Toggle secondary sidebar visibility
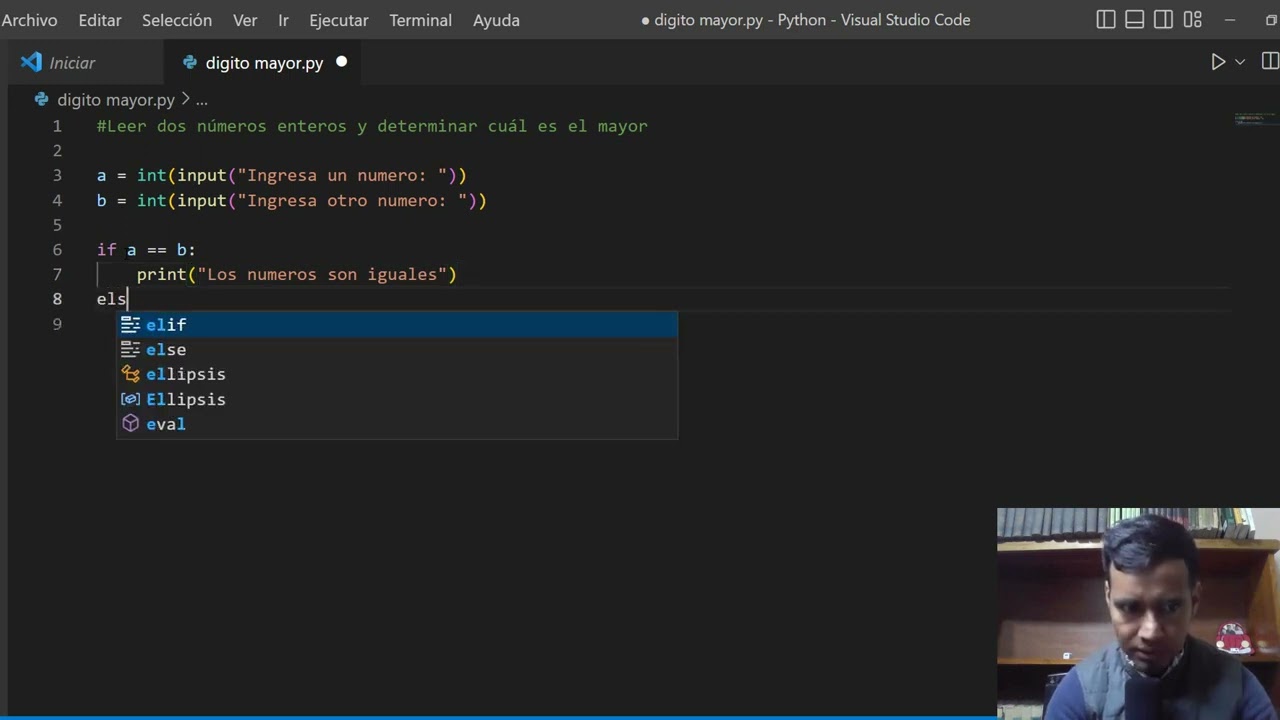 click(1163, 20)
